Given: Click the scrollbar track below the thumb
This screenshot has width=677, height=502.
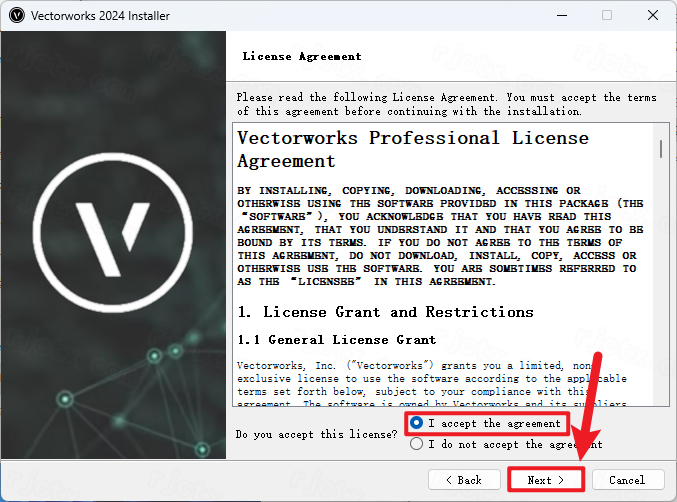Looking at the screenshot, I should tap(661, 300).
